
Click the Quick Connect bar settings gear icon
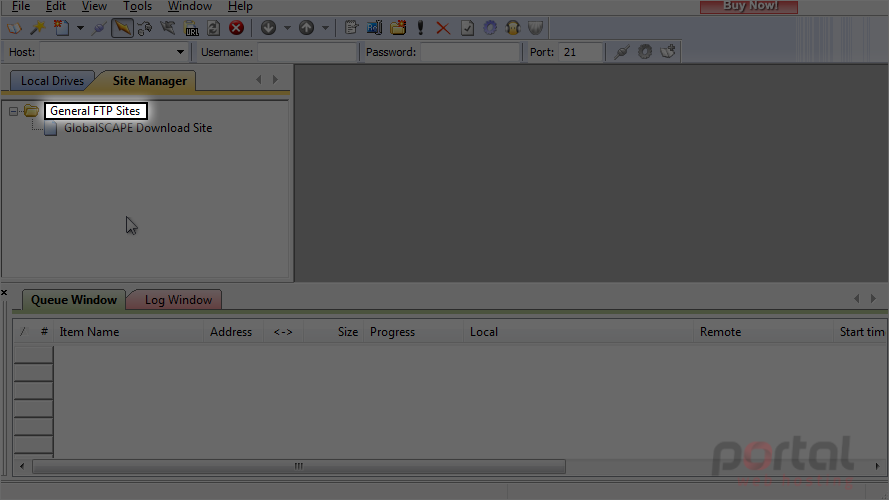point(645,52)
